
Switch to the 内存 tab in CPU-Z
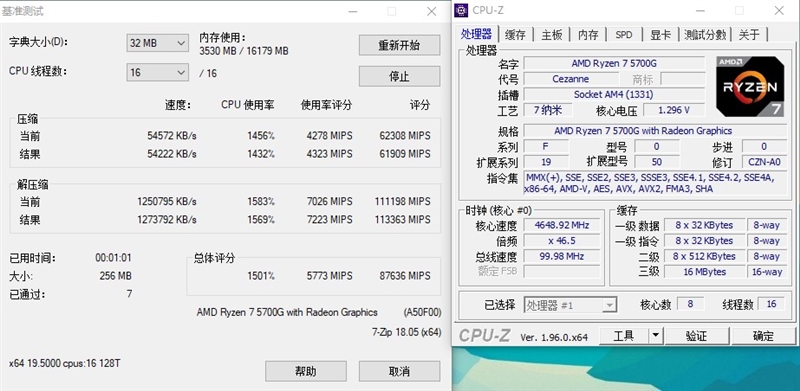pos(588,35)
